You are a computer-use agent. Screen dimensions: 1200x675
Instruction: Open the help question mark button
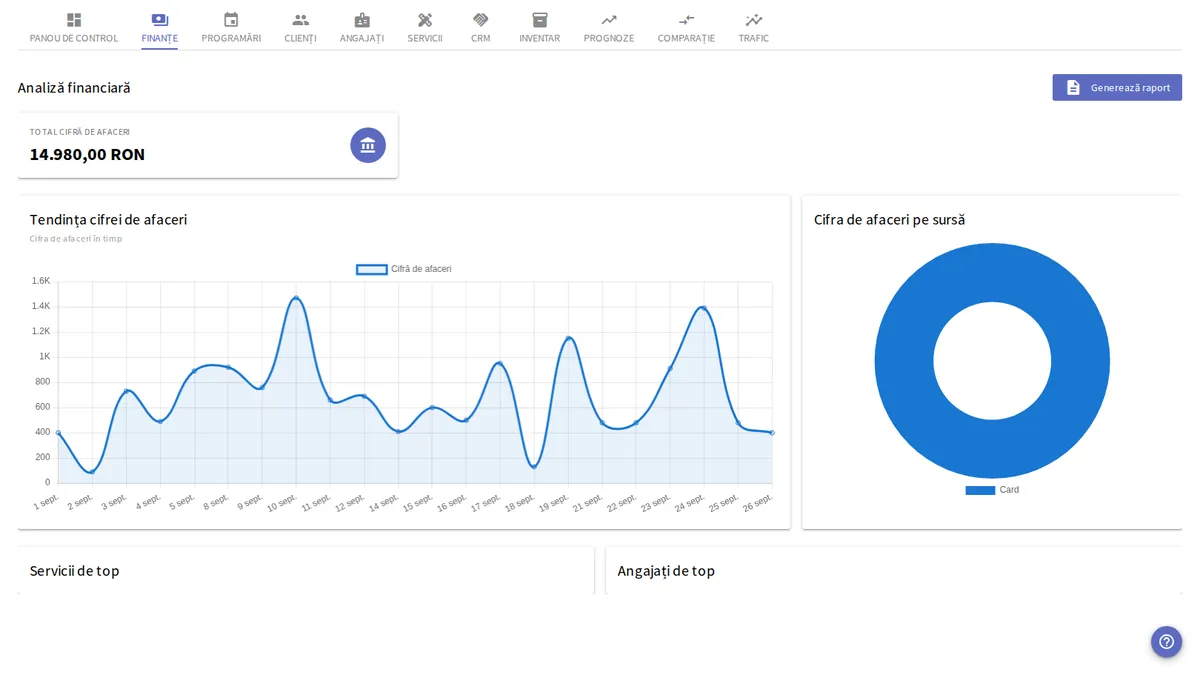coord(1166,642)
